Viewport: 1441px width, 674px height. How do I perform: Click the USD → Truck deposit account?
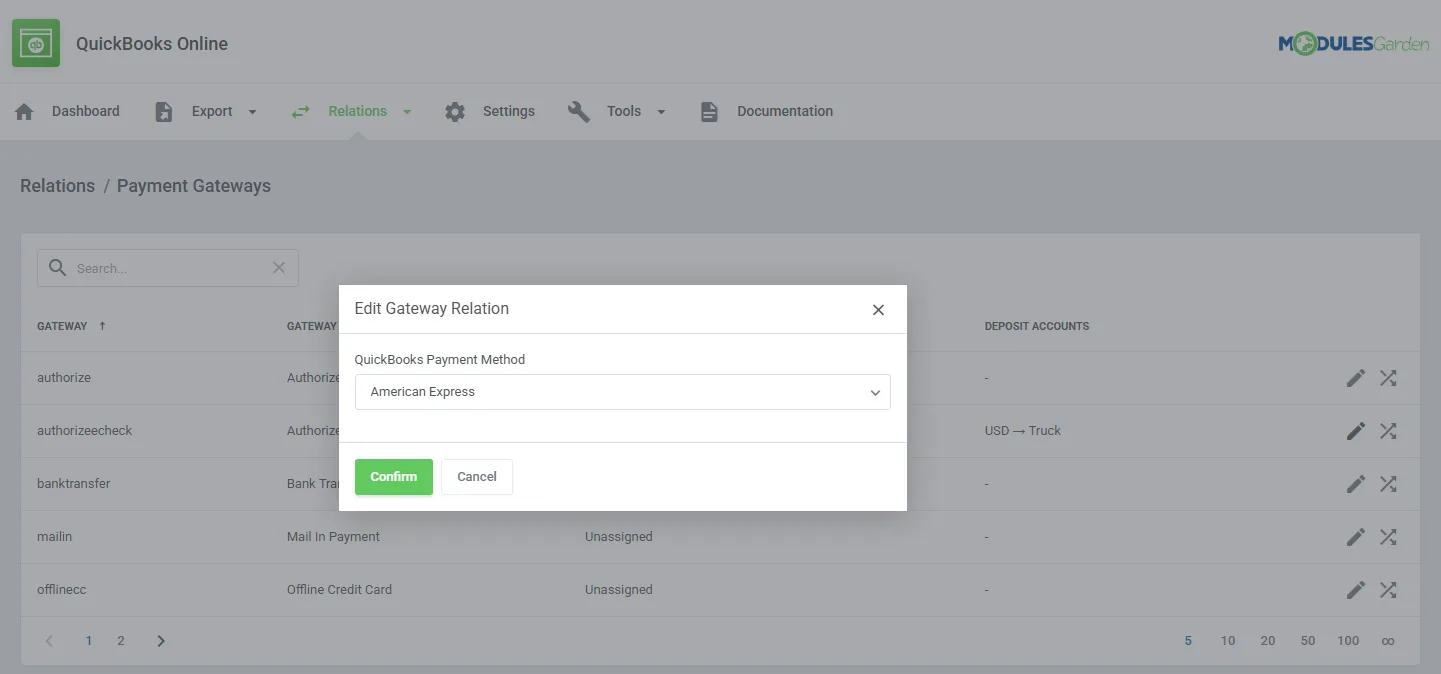(1023, 431)
